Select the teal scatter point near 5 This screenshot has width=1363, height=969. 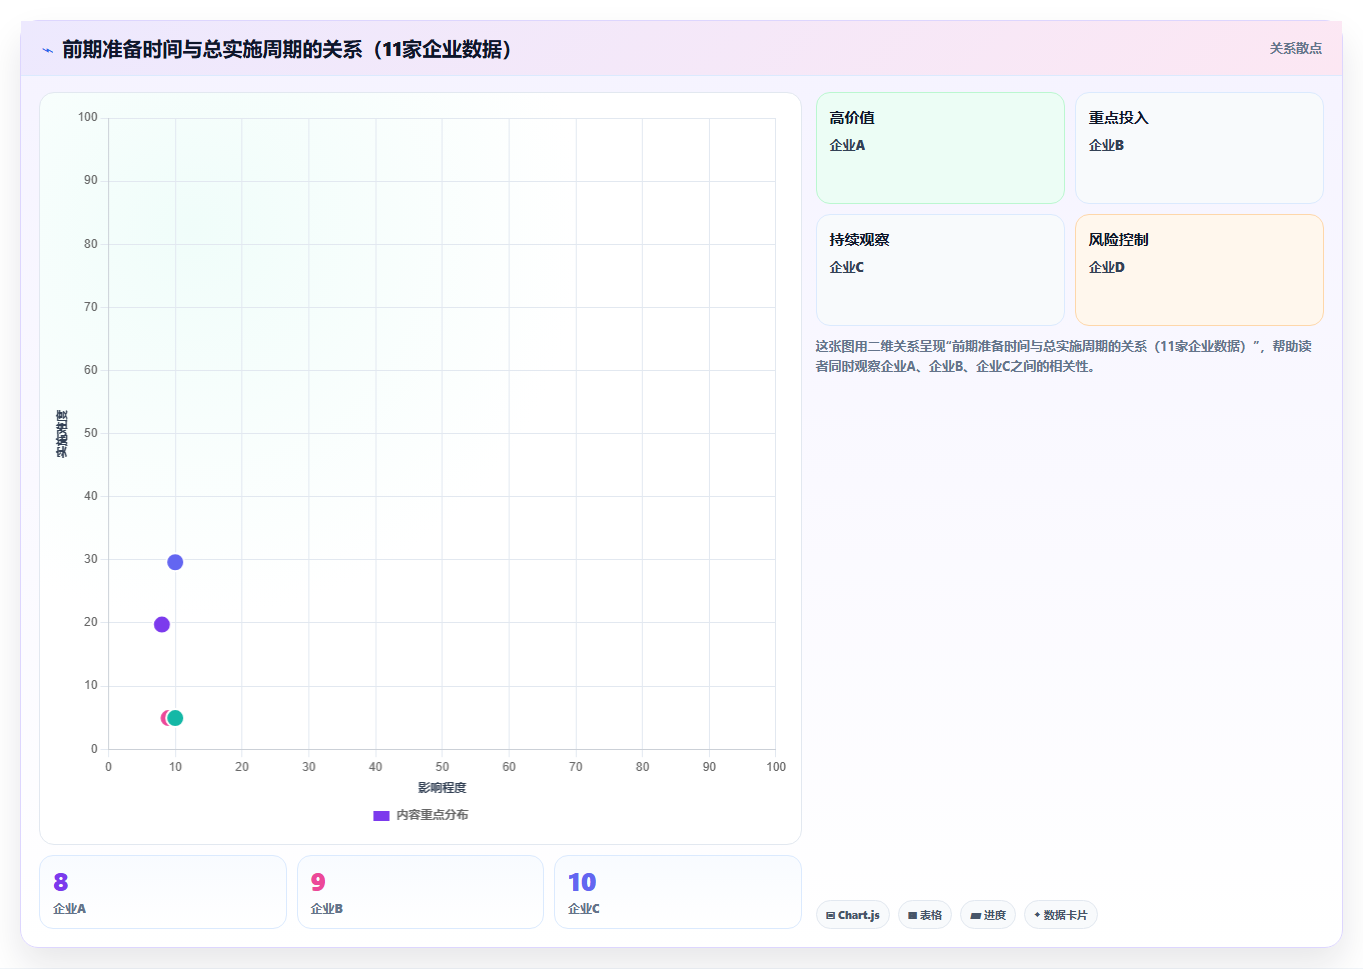175,718
